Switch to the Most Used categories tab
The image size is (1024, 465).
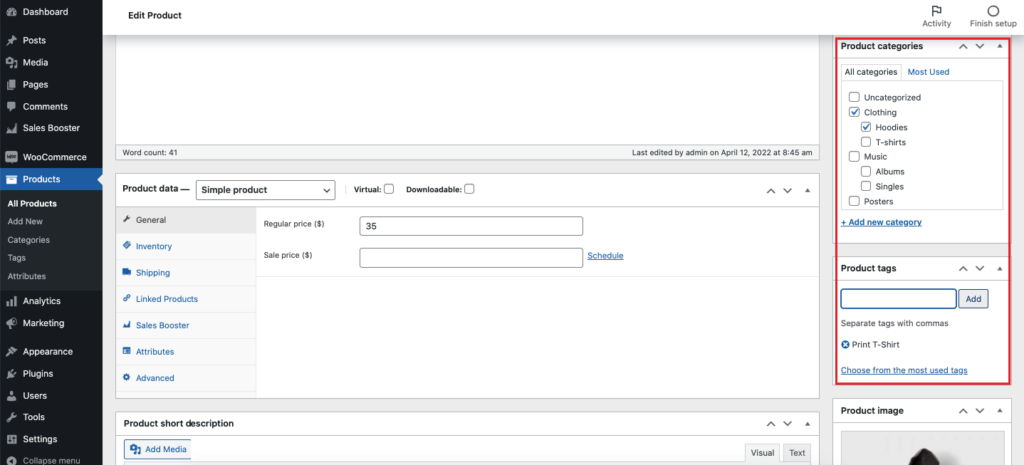pyautogui.click(x=928, y=72)
